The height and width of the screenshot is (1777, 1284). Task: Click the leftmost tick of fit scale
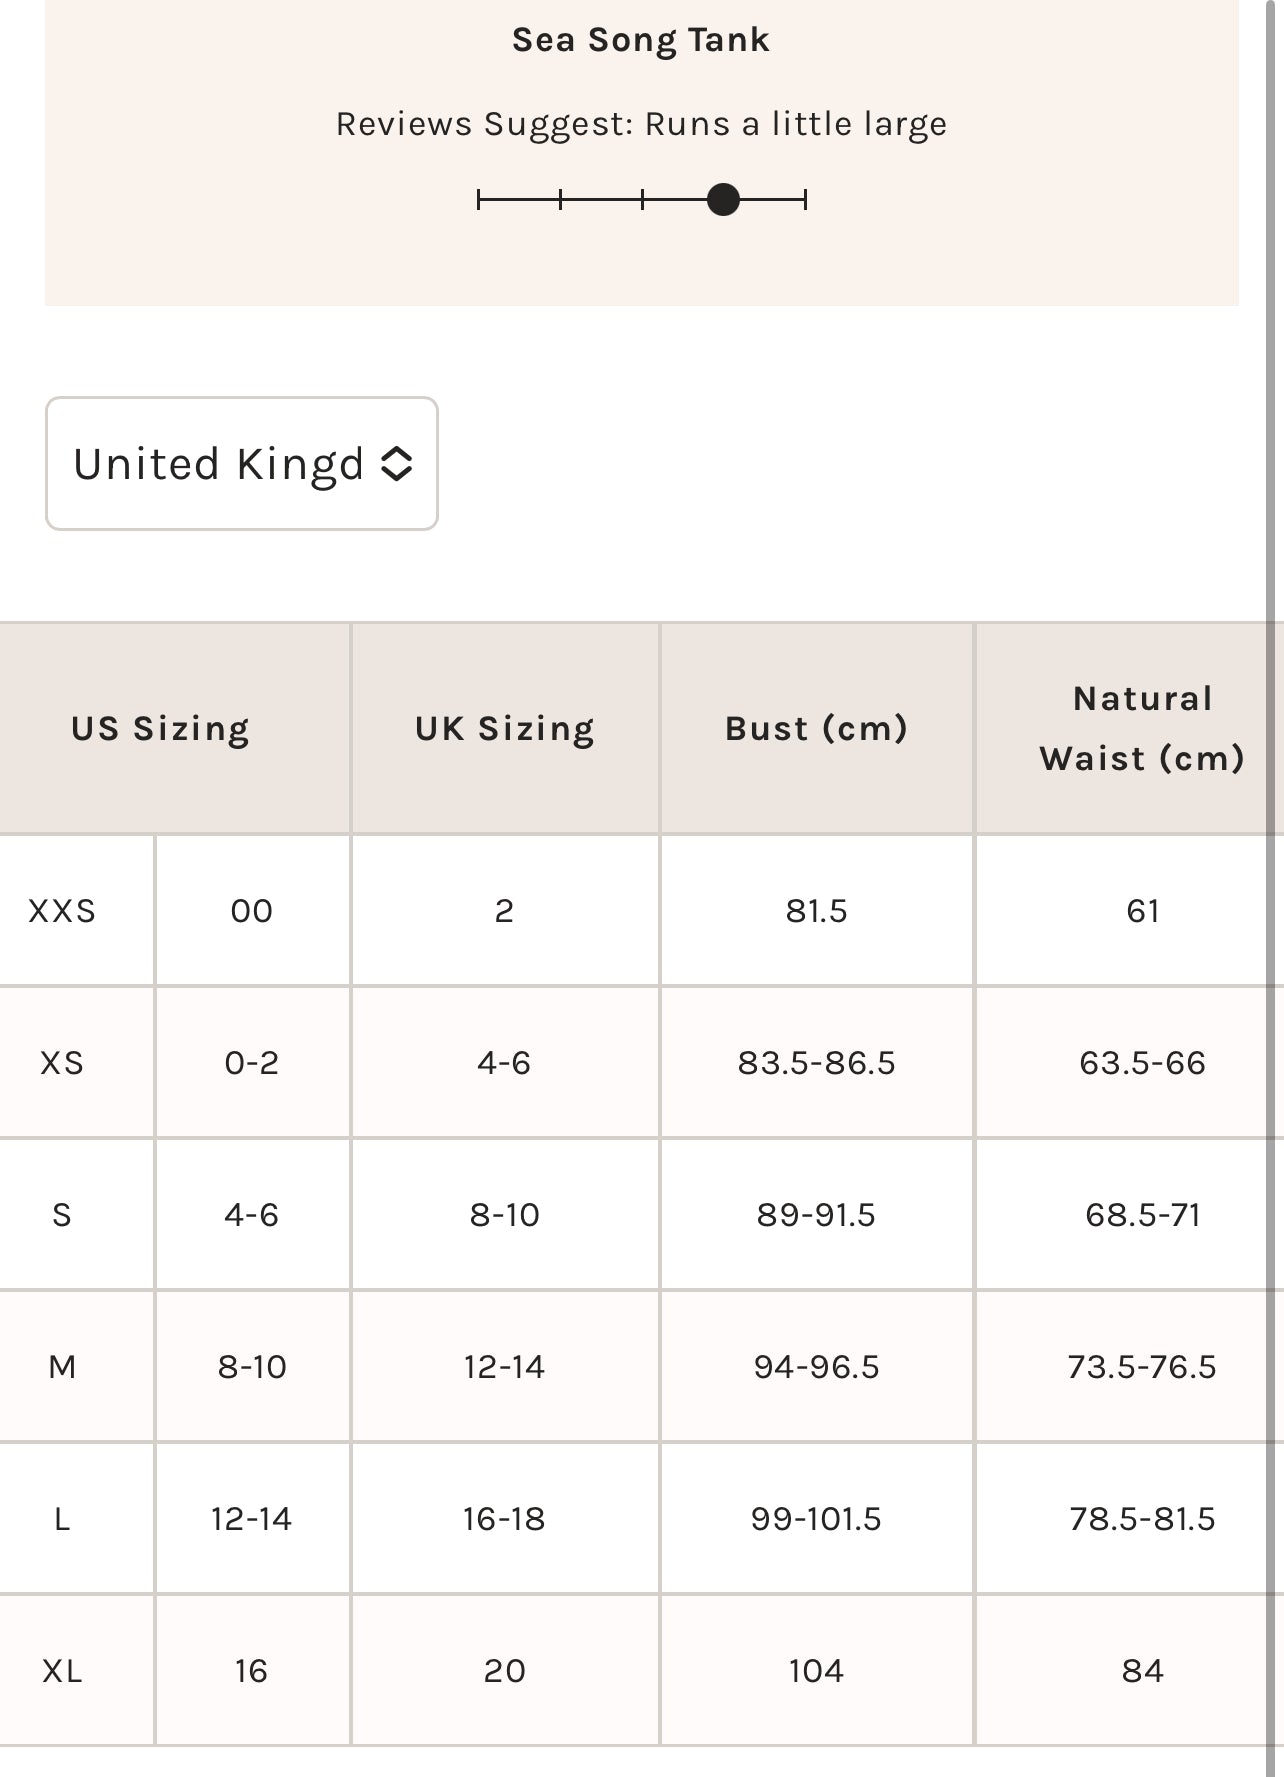point(479,200)
